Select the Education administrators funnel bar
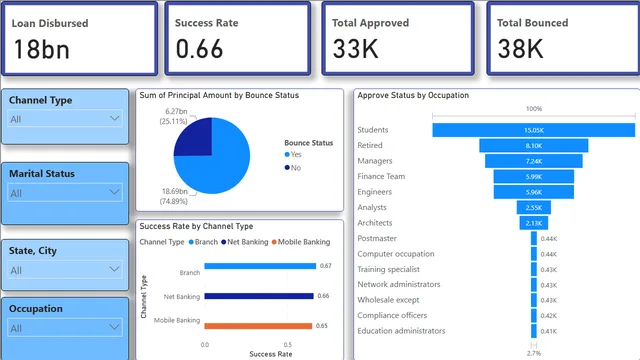Image resolution: width=640 pixels, height=360 pixels. click(533, 331)
